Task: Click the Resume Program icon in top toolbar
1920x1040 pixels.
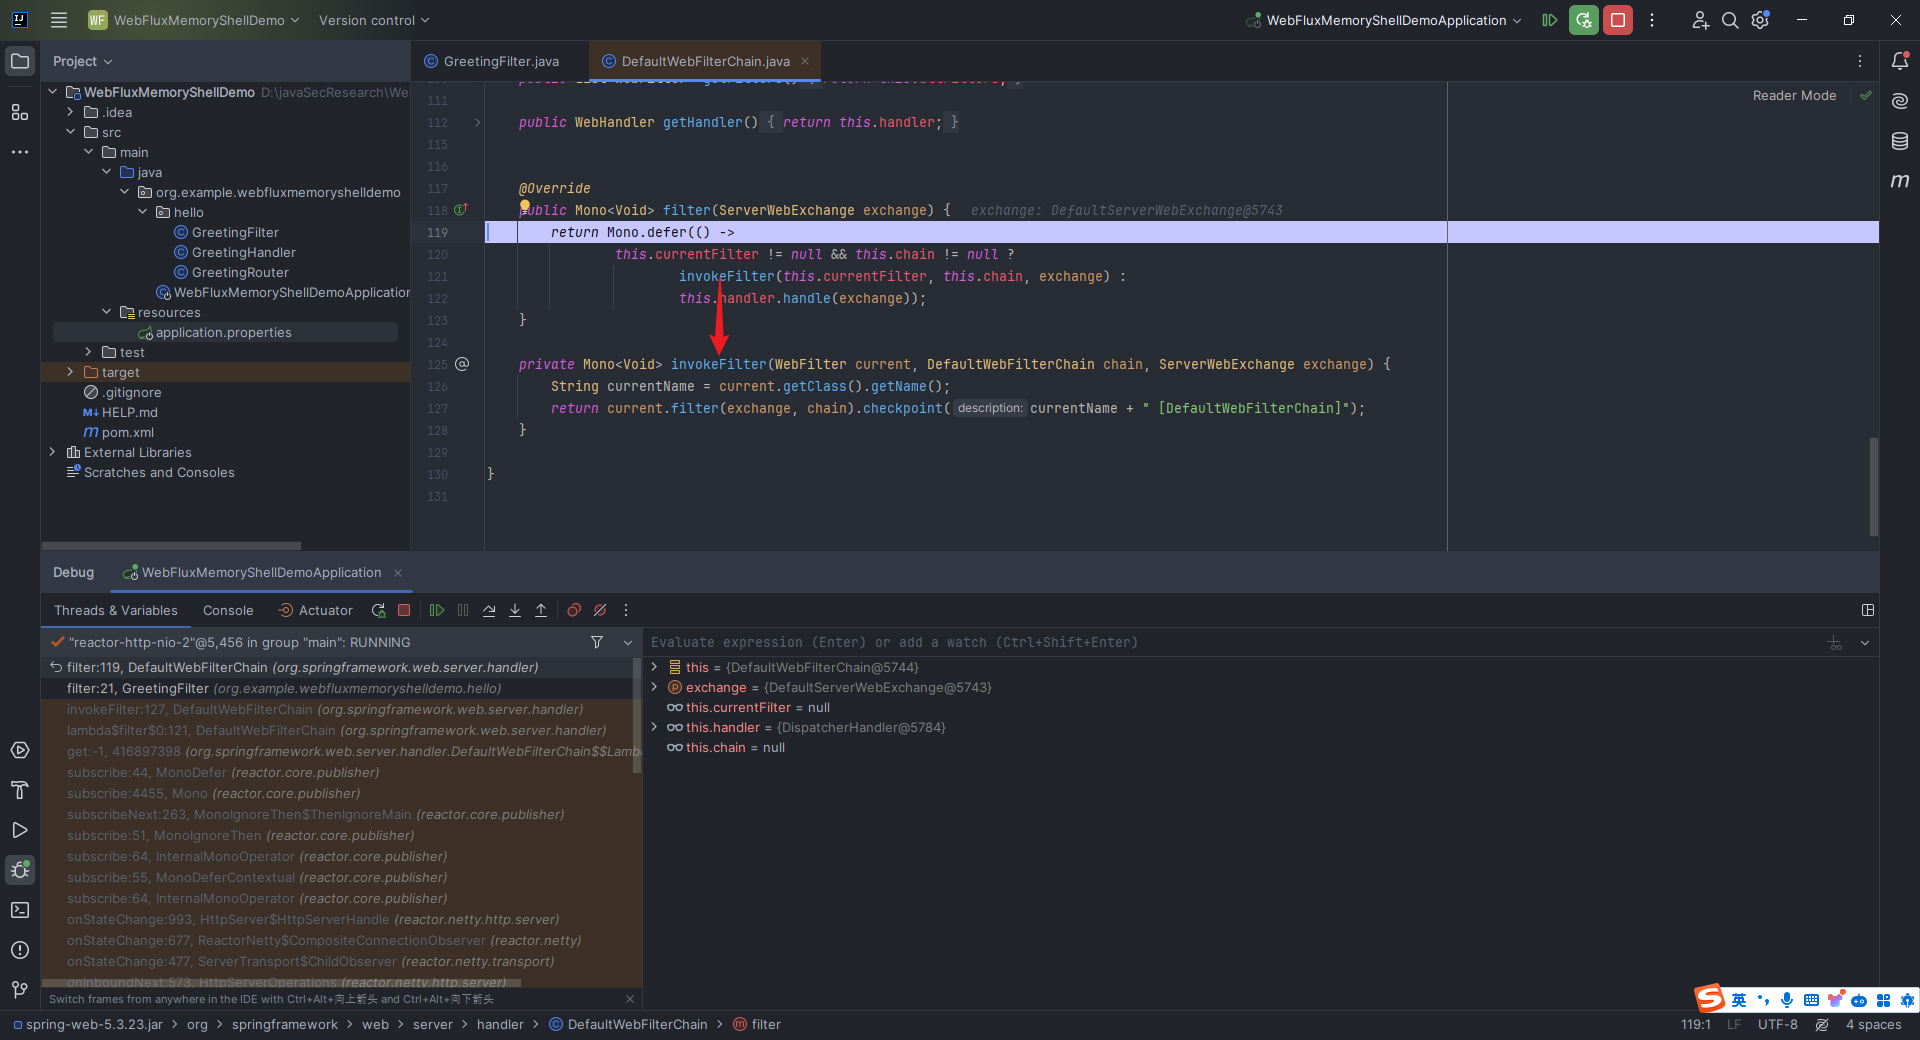Action: coord(1550,20)
